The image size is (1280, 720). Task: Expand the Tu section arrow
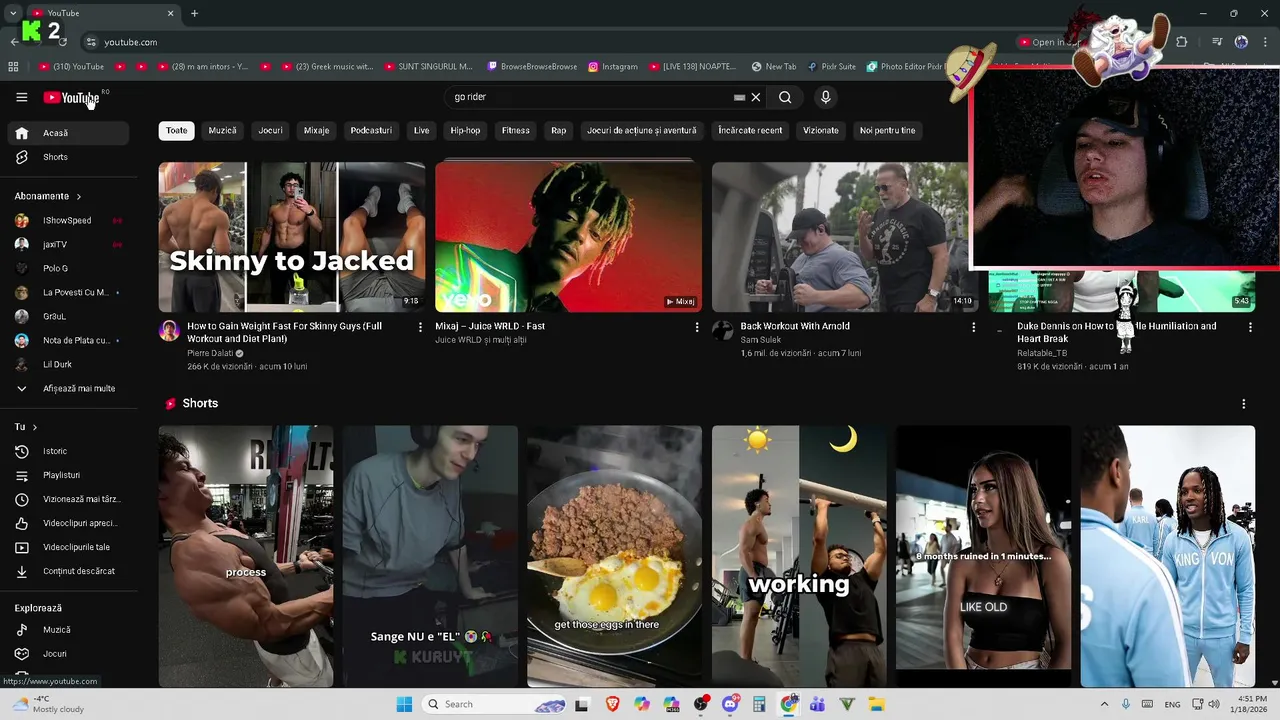[34, 427]
